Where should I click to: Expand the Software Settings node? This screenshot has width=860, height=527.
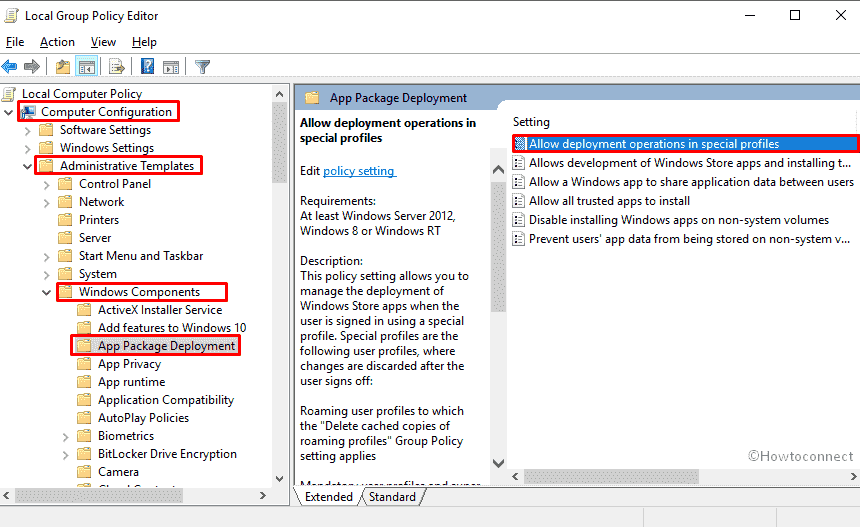tap(27, 131)
